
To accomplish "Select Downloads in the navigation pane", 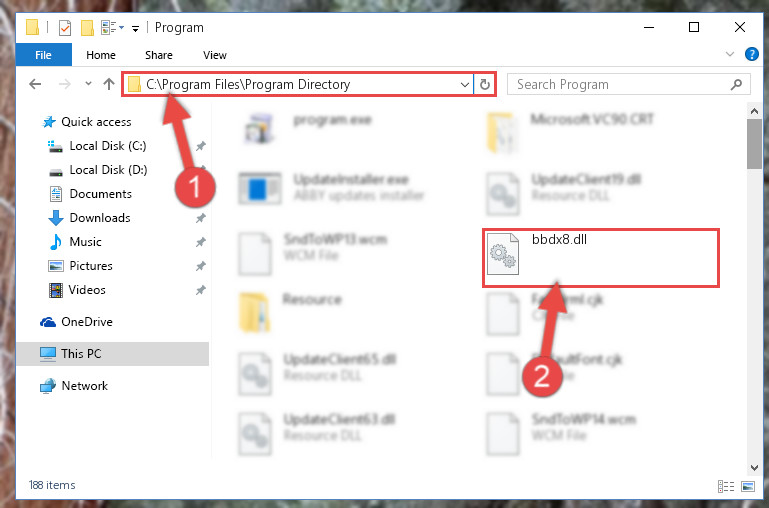I will pos(100,218).
